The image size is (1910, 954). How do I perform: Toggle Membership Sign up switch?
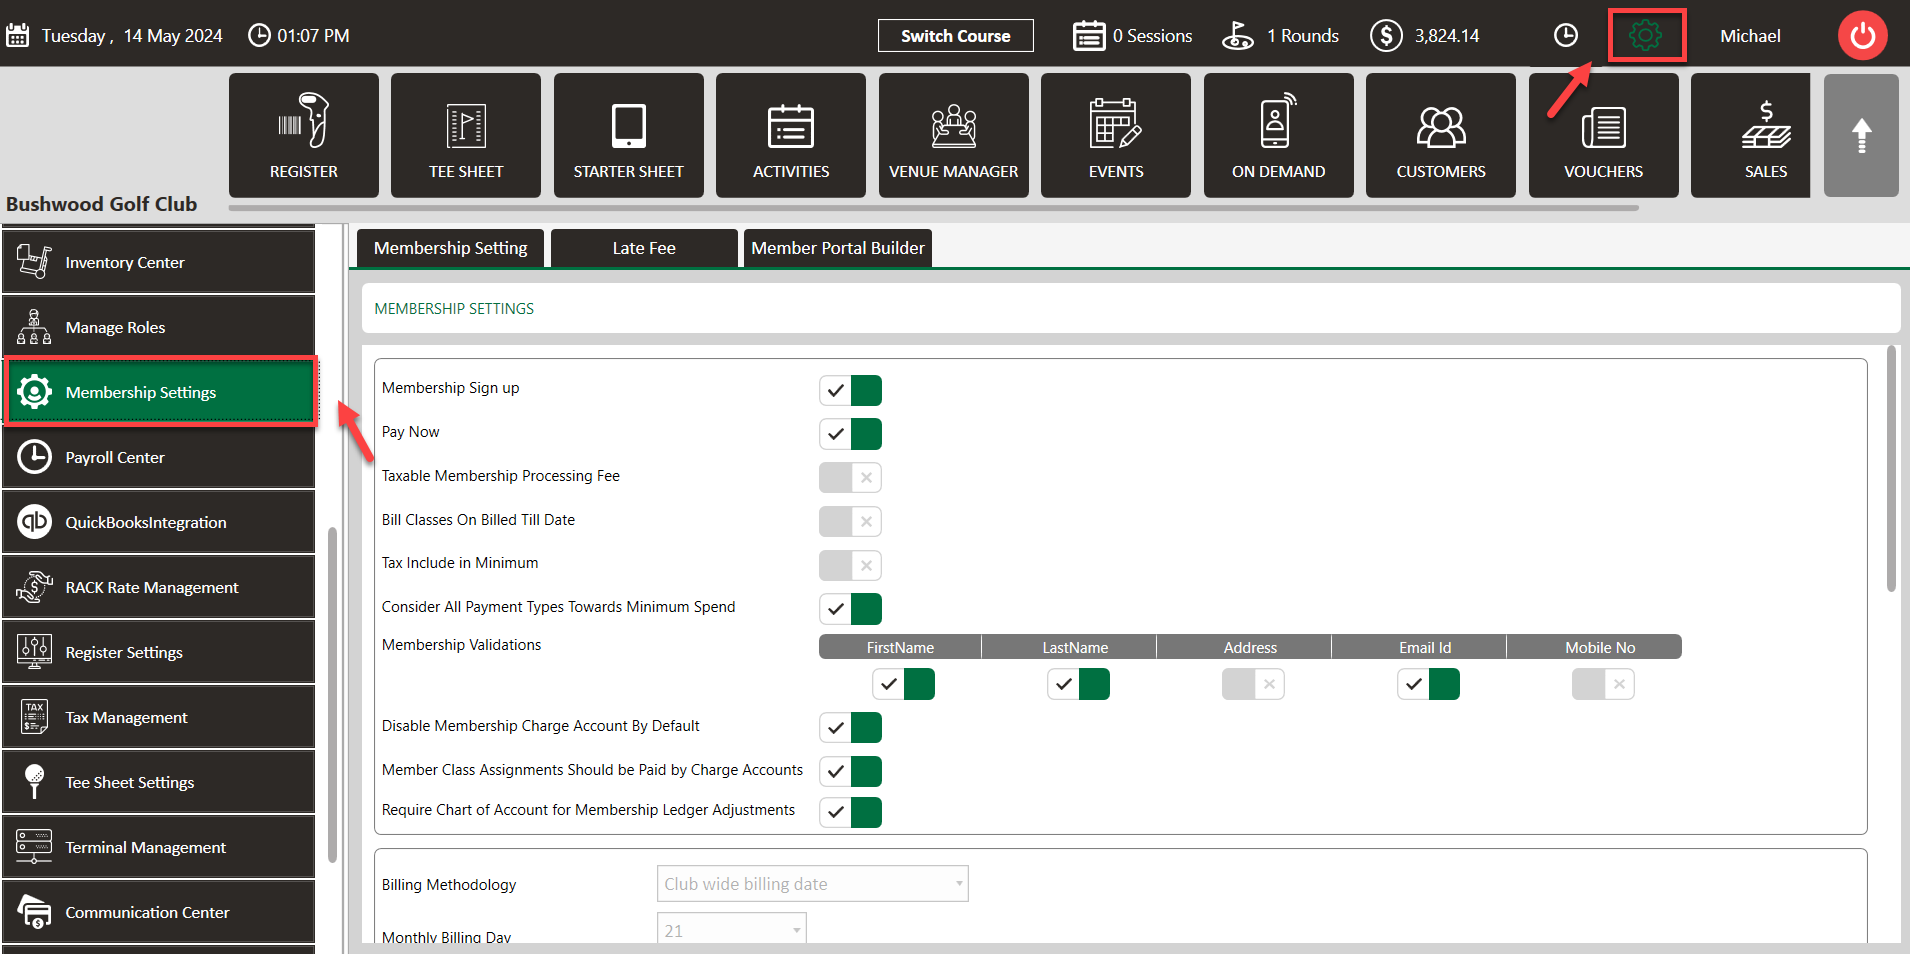click(x=850, y=390)
